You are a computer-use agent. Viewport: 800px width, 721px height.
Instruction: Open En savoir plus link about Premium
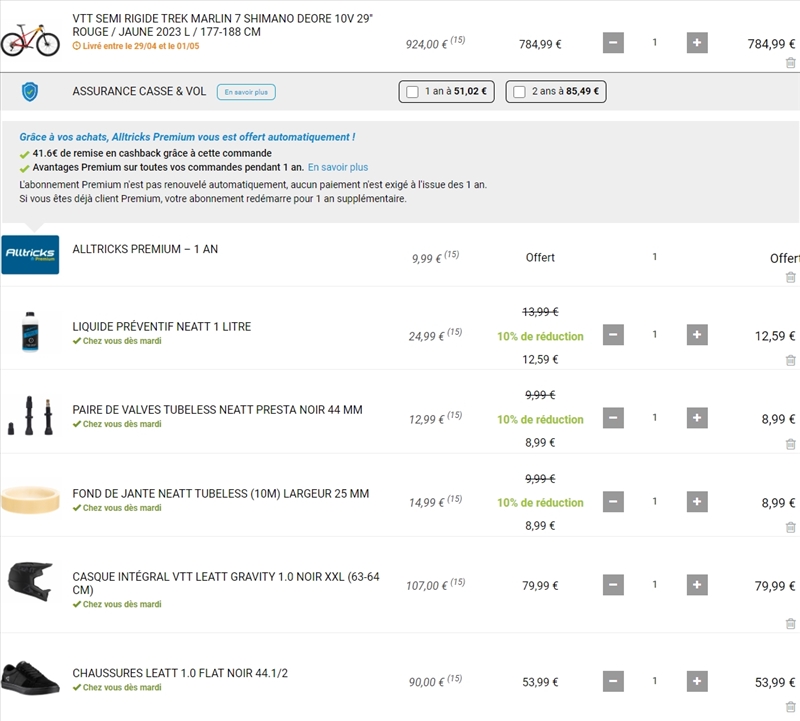338,167
